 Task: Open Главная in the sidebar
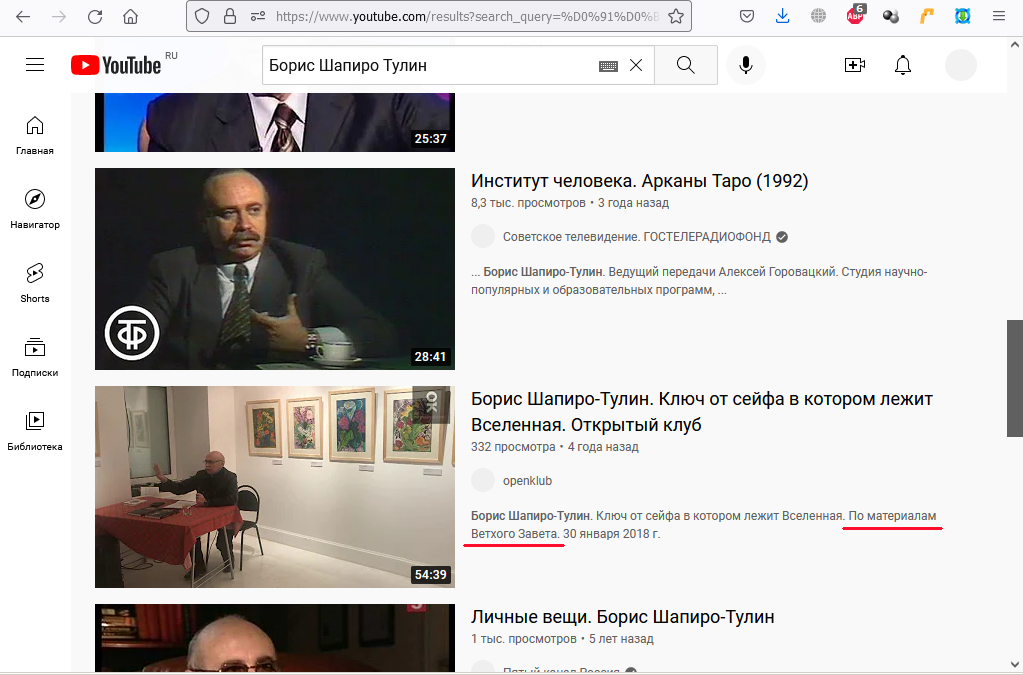click(x=35, y=136)
